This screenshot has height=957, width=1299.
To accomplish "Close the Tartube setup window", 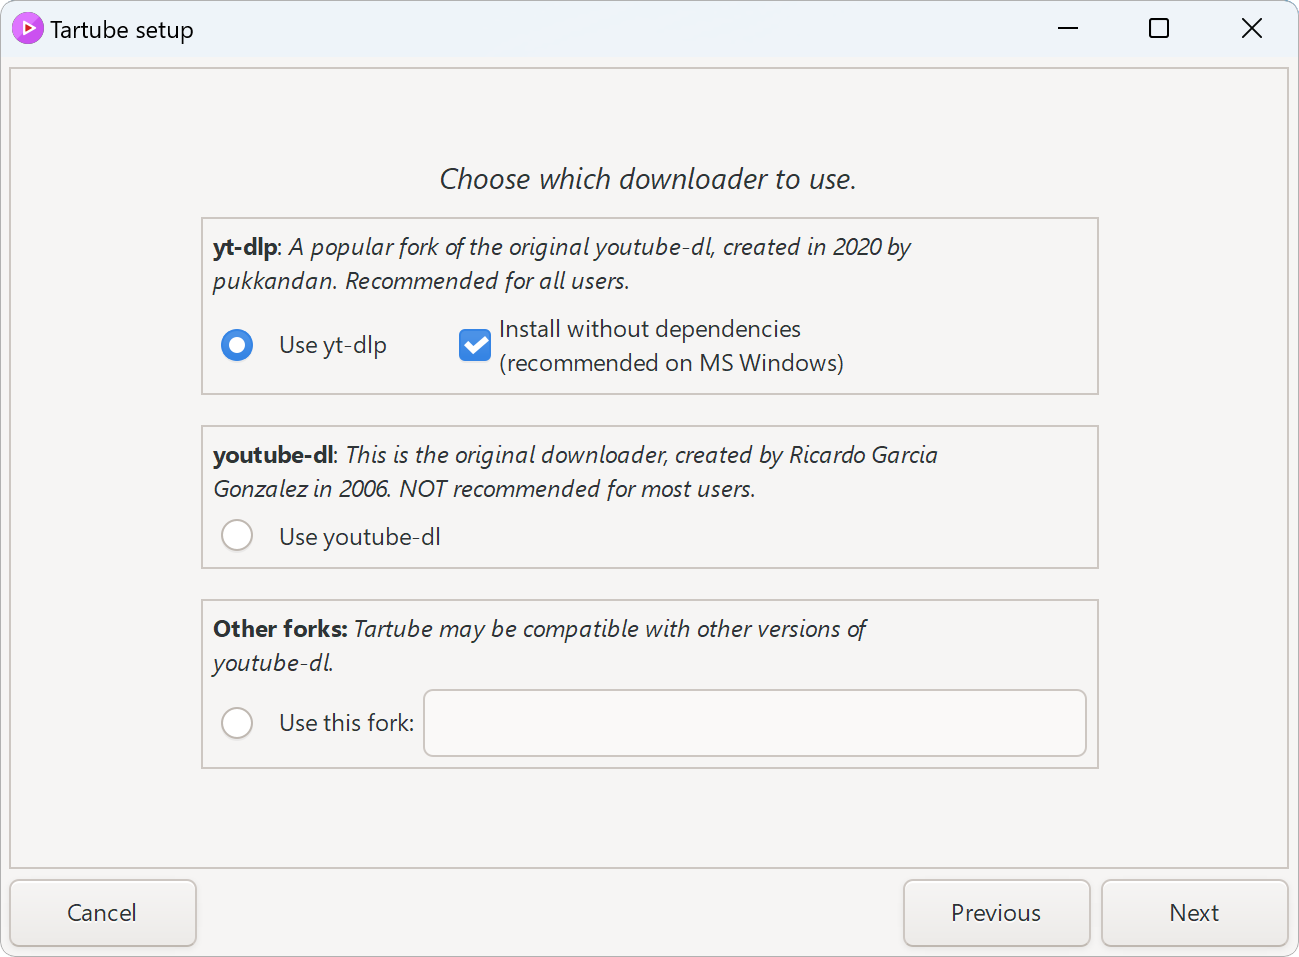I will [1252, 28].
